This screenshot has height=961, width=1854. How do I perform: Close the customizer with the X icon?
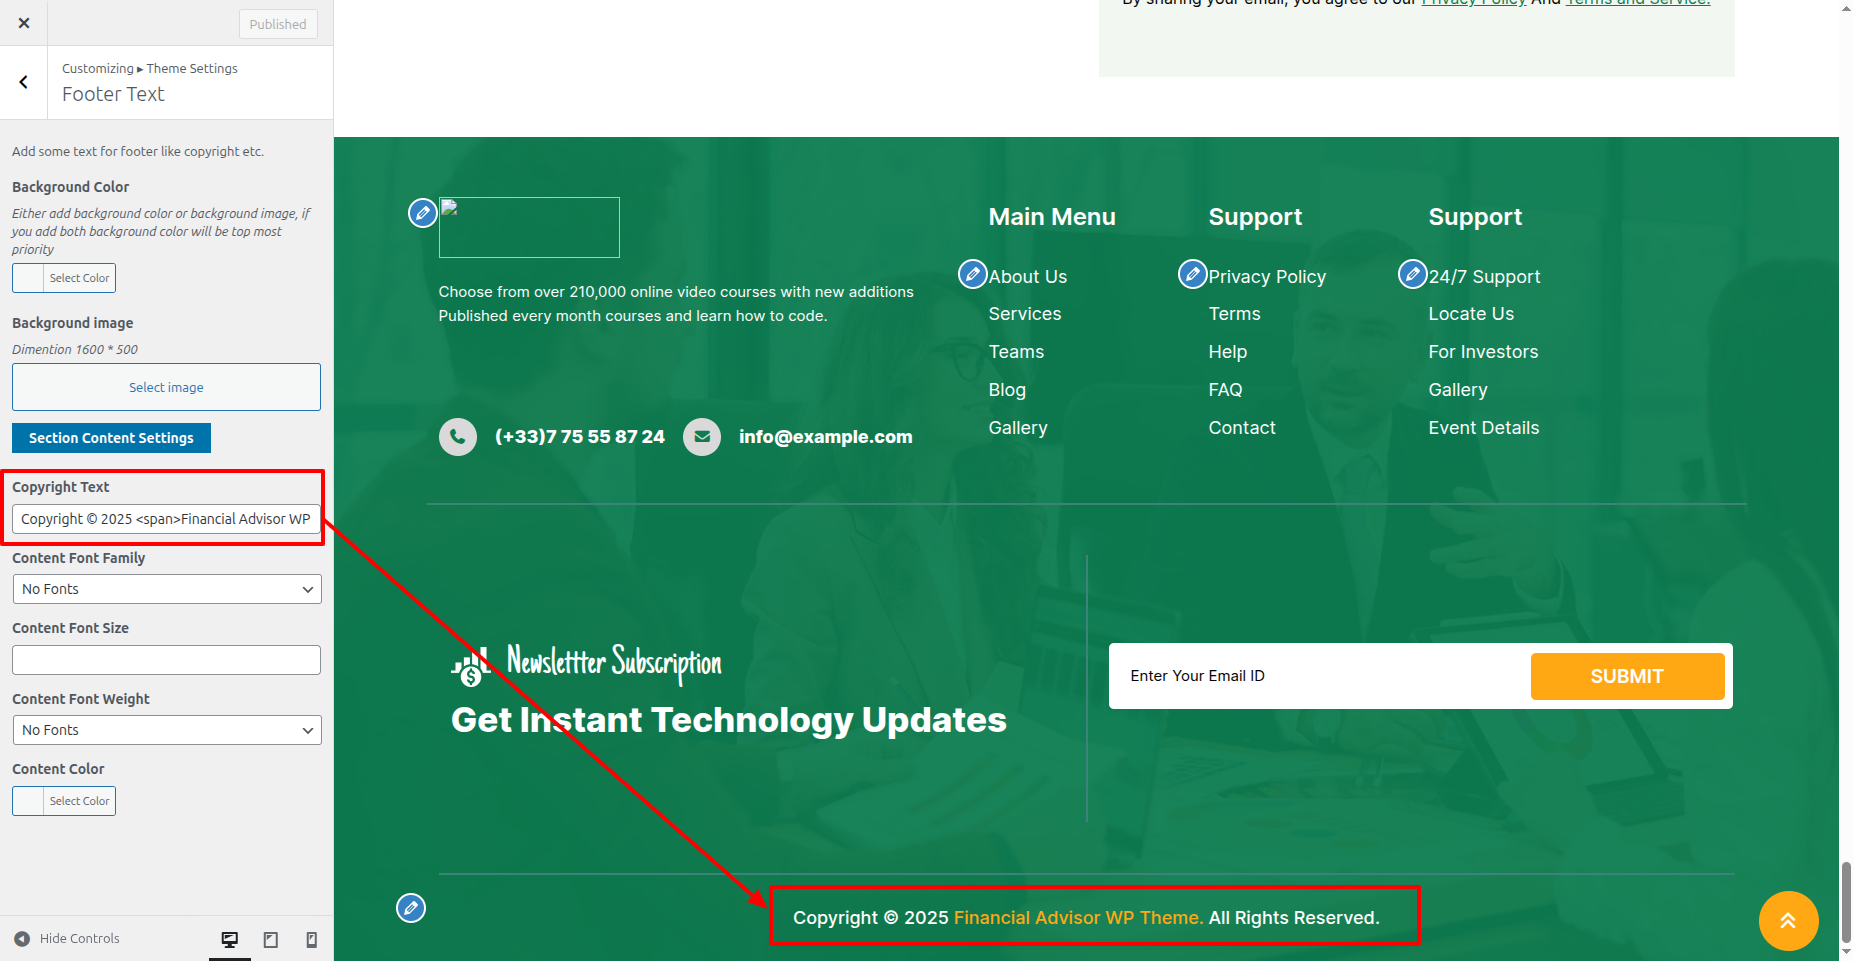tap(24, 23)
